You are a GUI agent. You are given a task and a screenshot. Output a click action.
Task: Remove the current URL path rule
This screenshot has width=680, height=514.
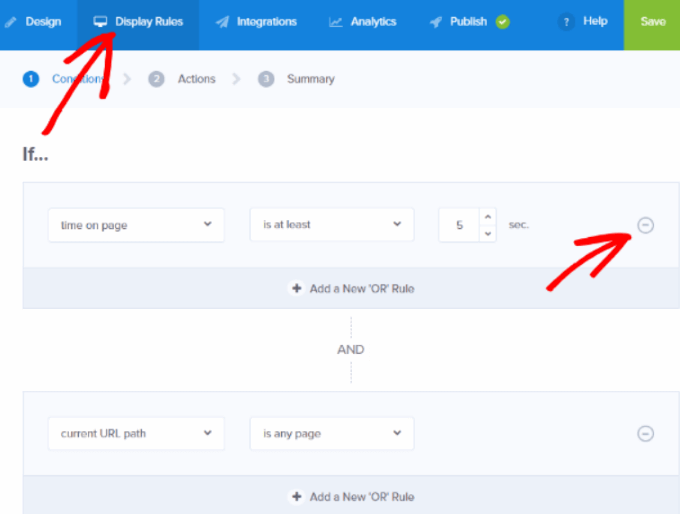[x=645, y=433]
